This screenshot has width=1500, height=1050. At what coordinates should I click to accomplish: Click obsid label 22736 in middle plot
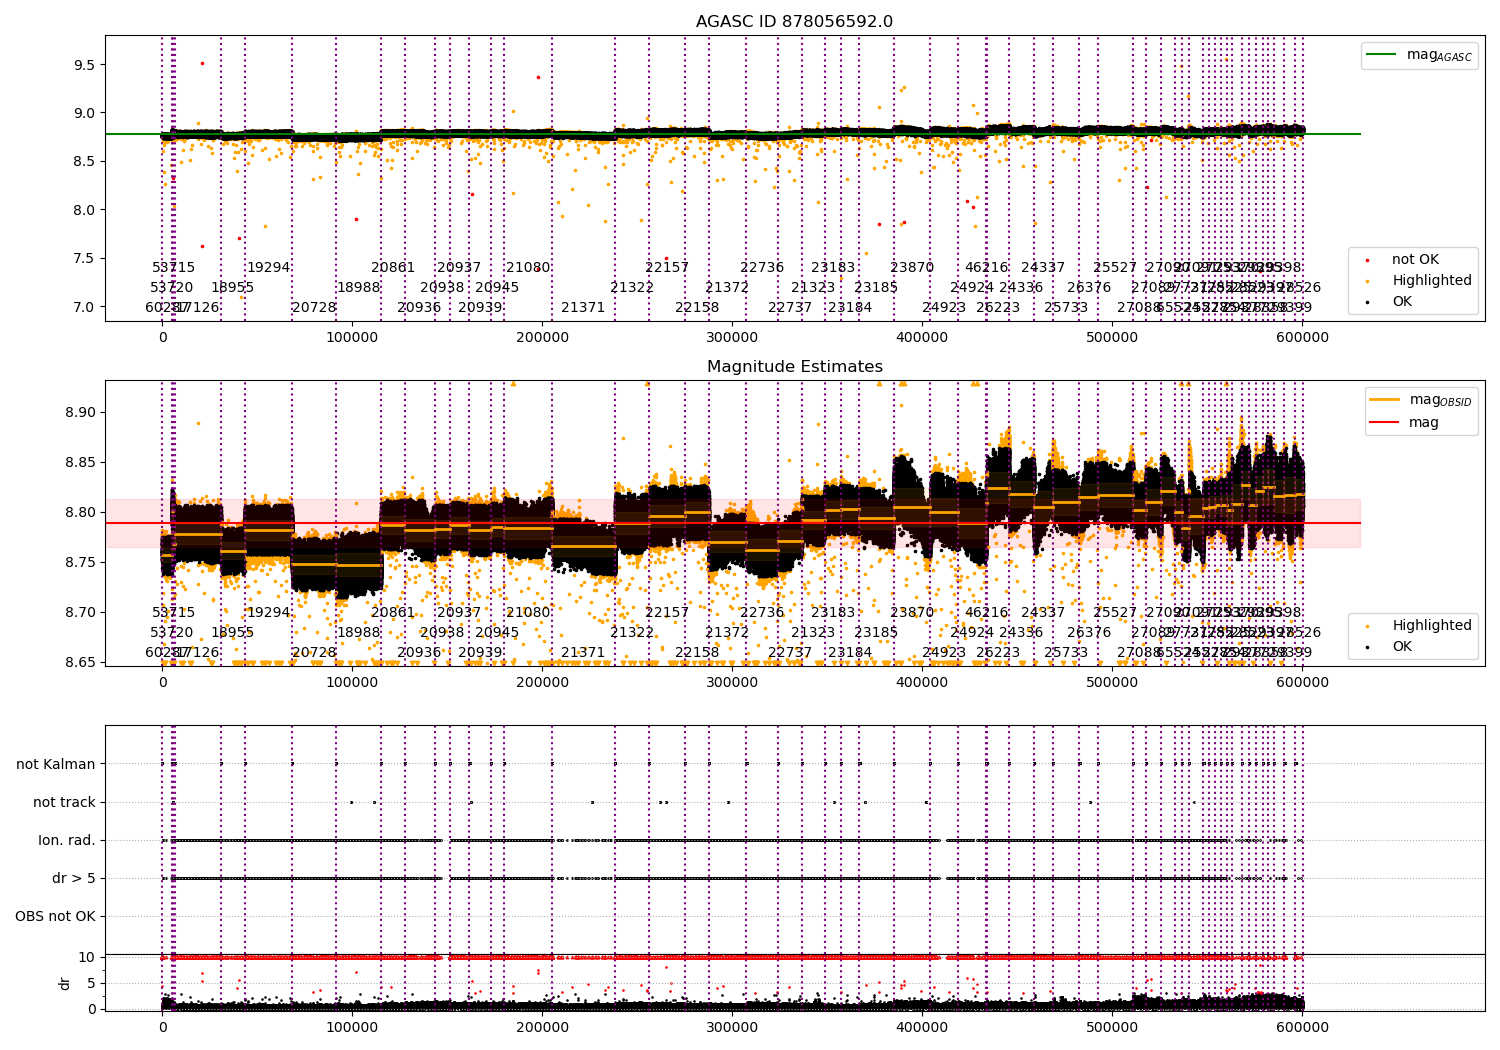[762, 613]
